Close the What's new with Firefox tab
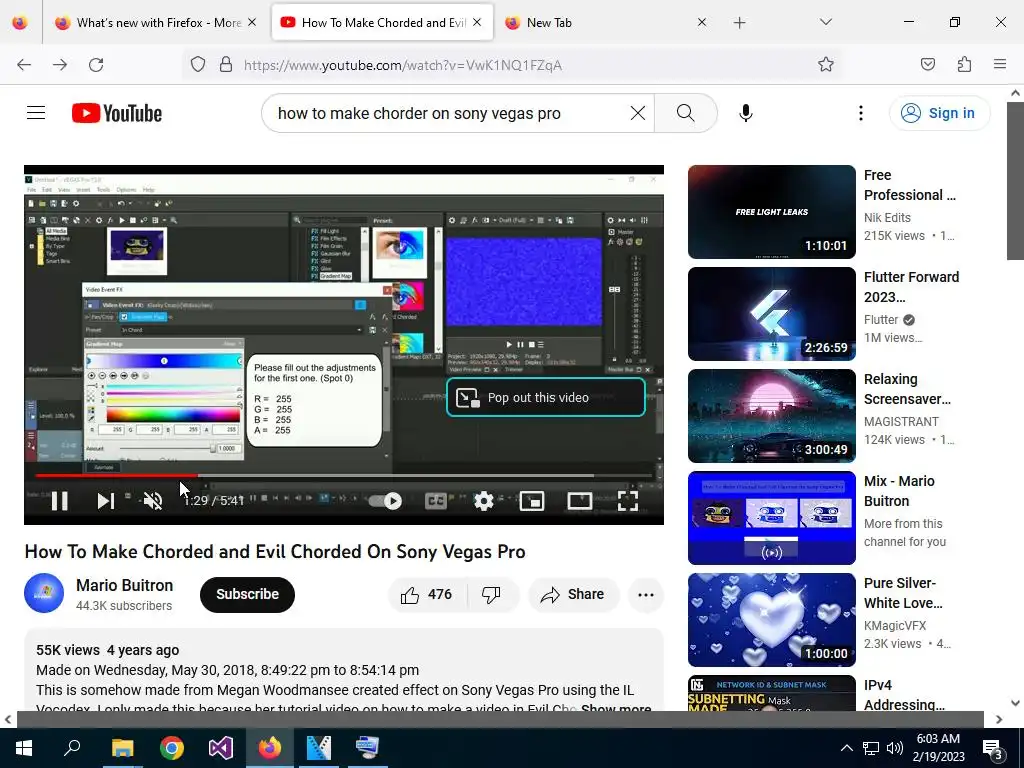 tap(252, 22)
